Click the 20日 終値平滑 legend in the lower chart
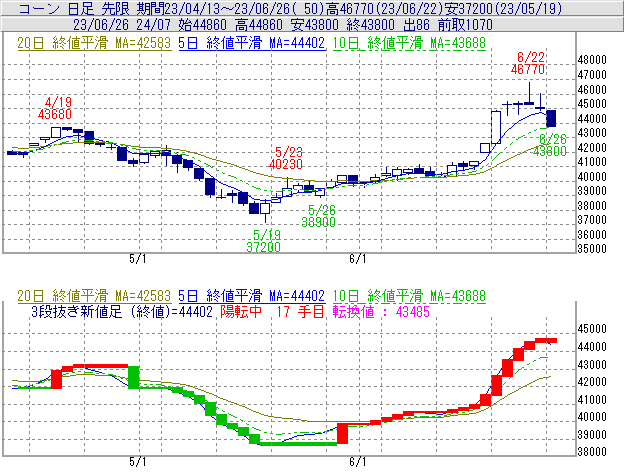Screen dimensions: 624x475 (94, 296)
